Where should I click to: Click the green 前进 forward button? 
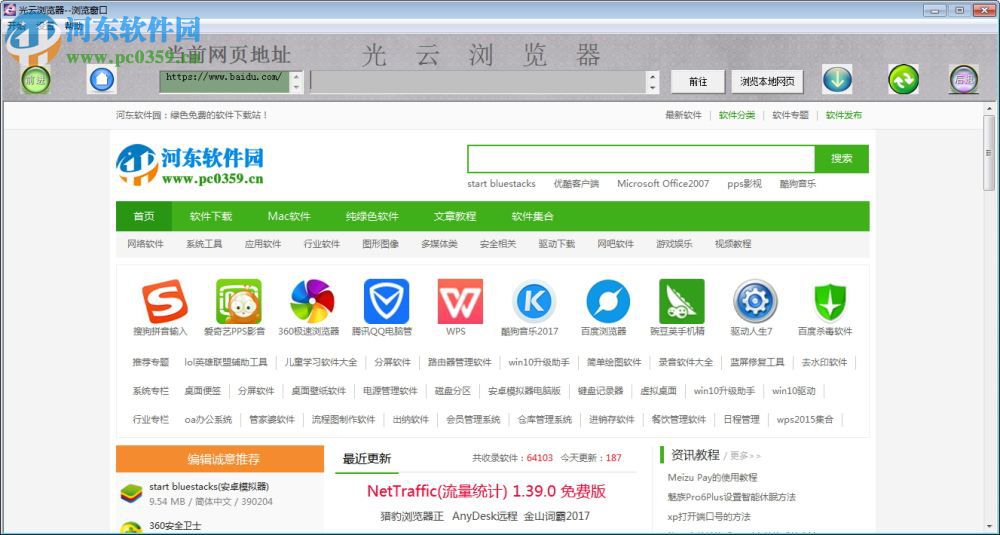tap(35, 80)
